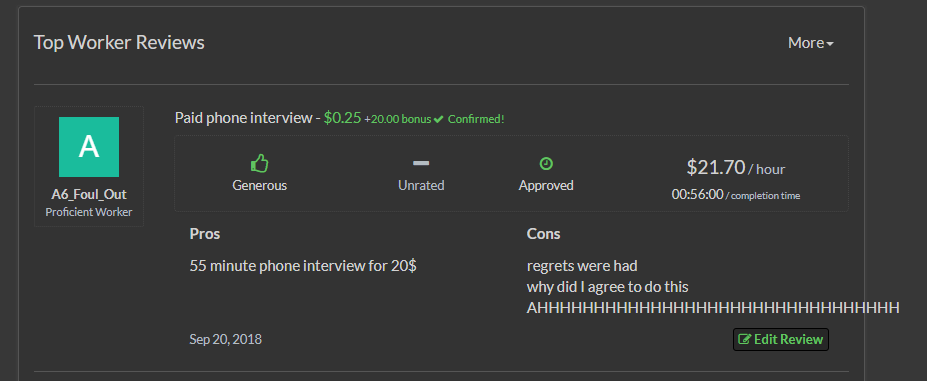Click the Edit Review button
This screenshot has width=927, height=381.
point(780,340)
